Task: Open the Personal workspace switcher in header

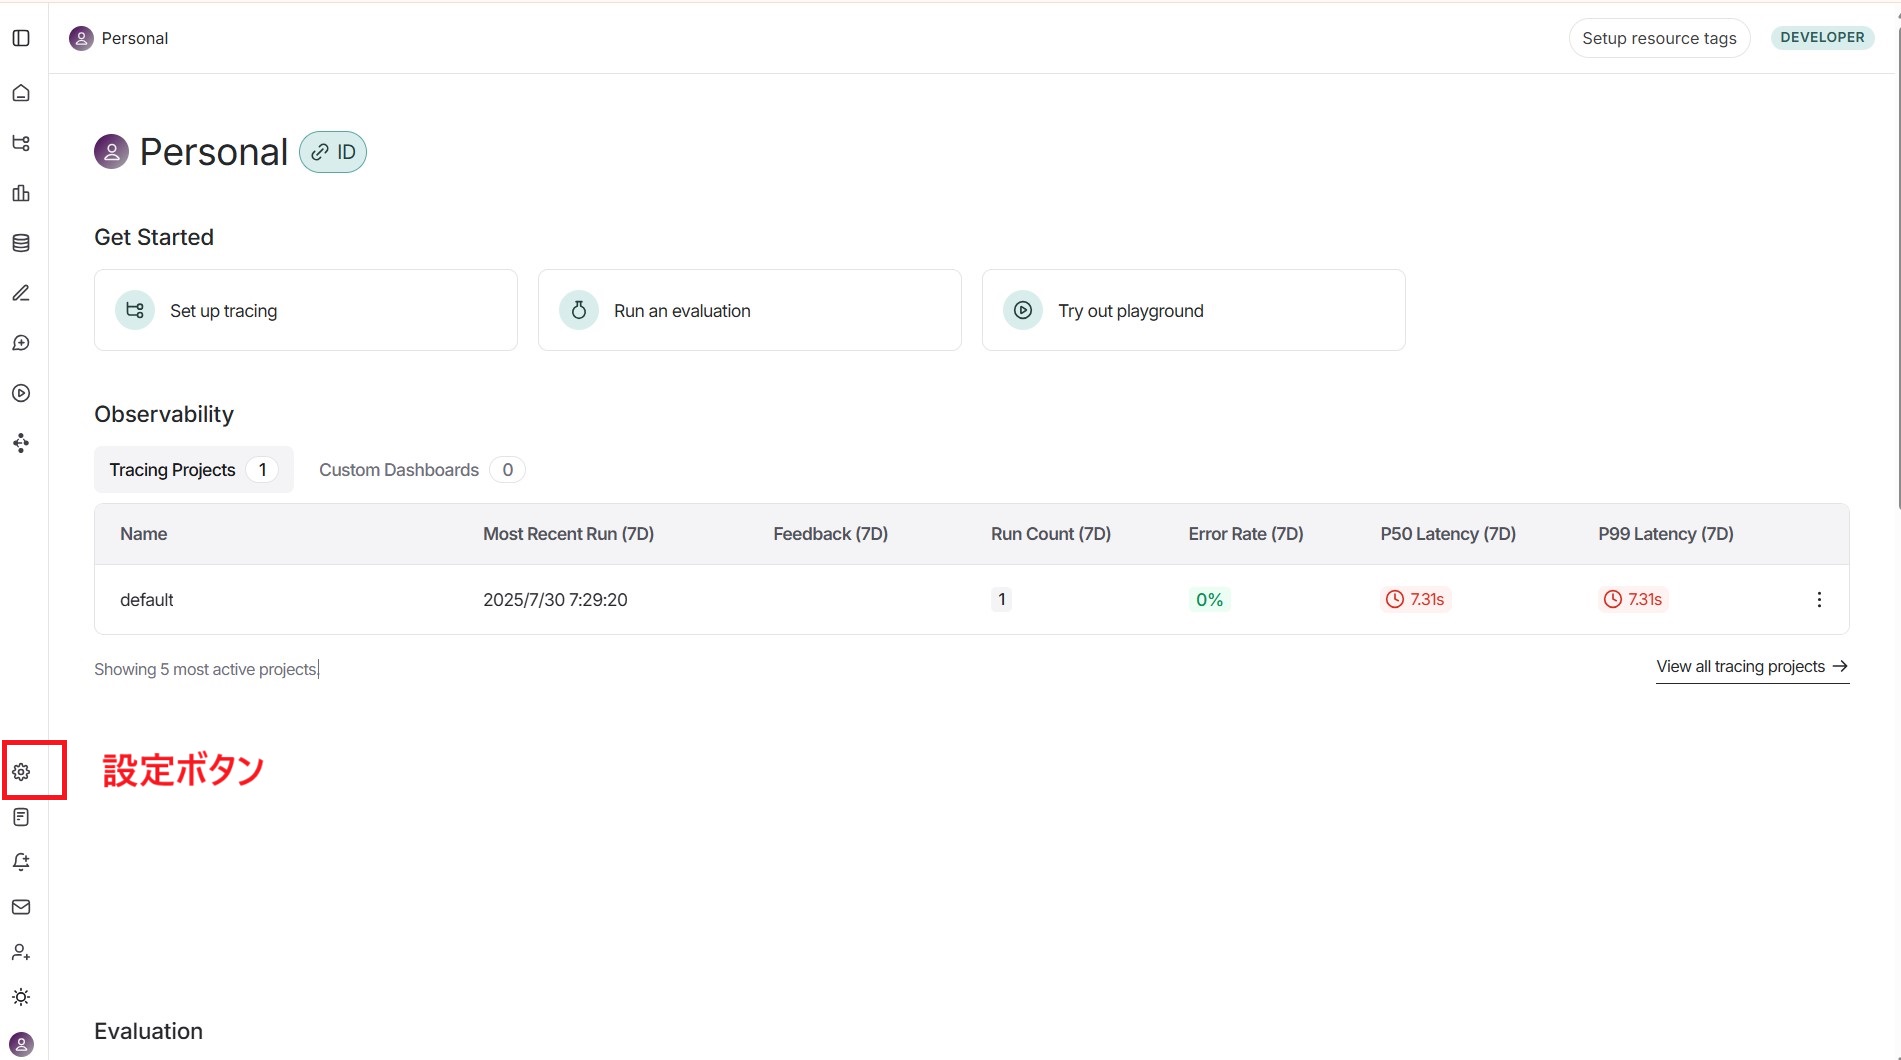Action: (119, 38)
